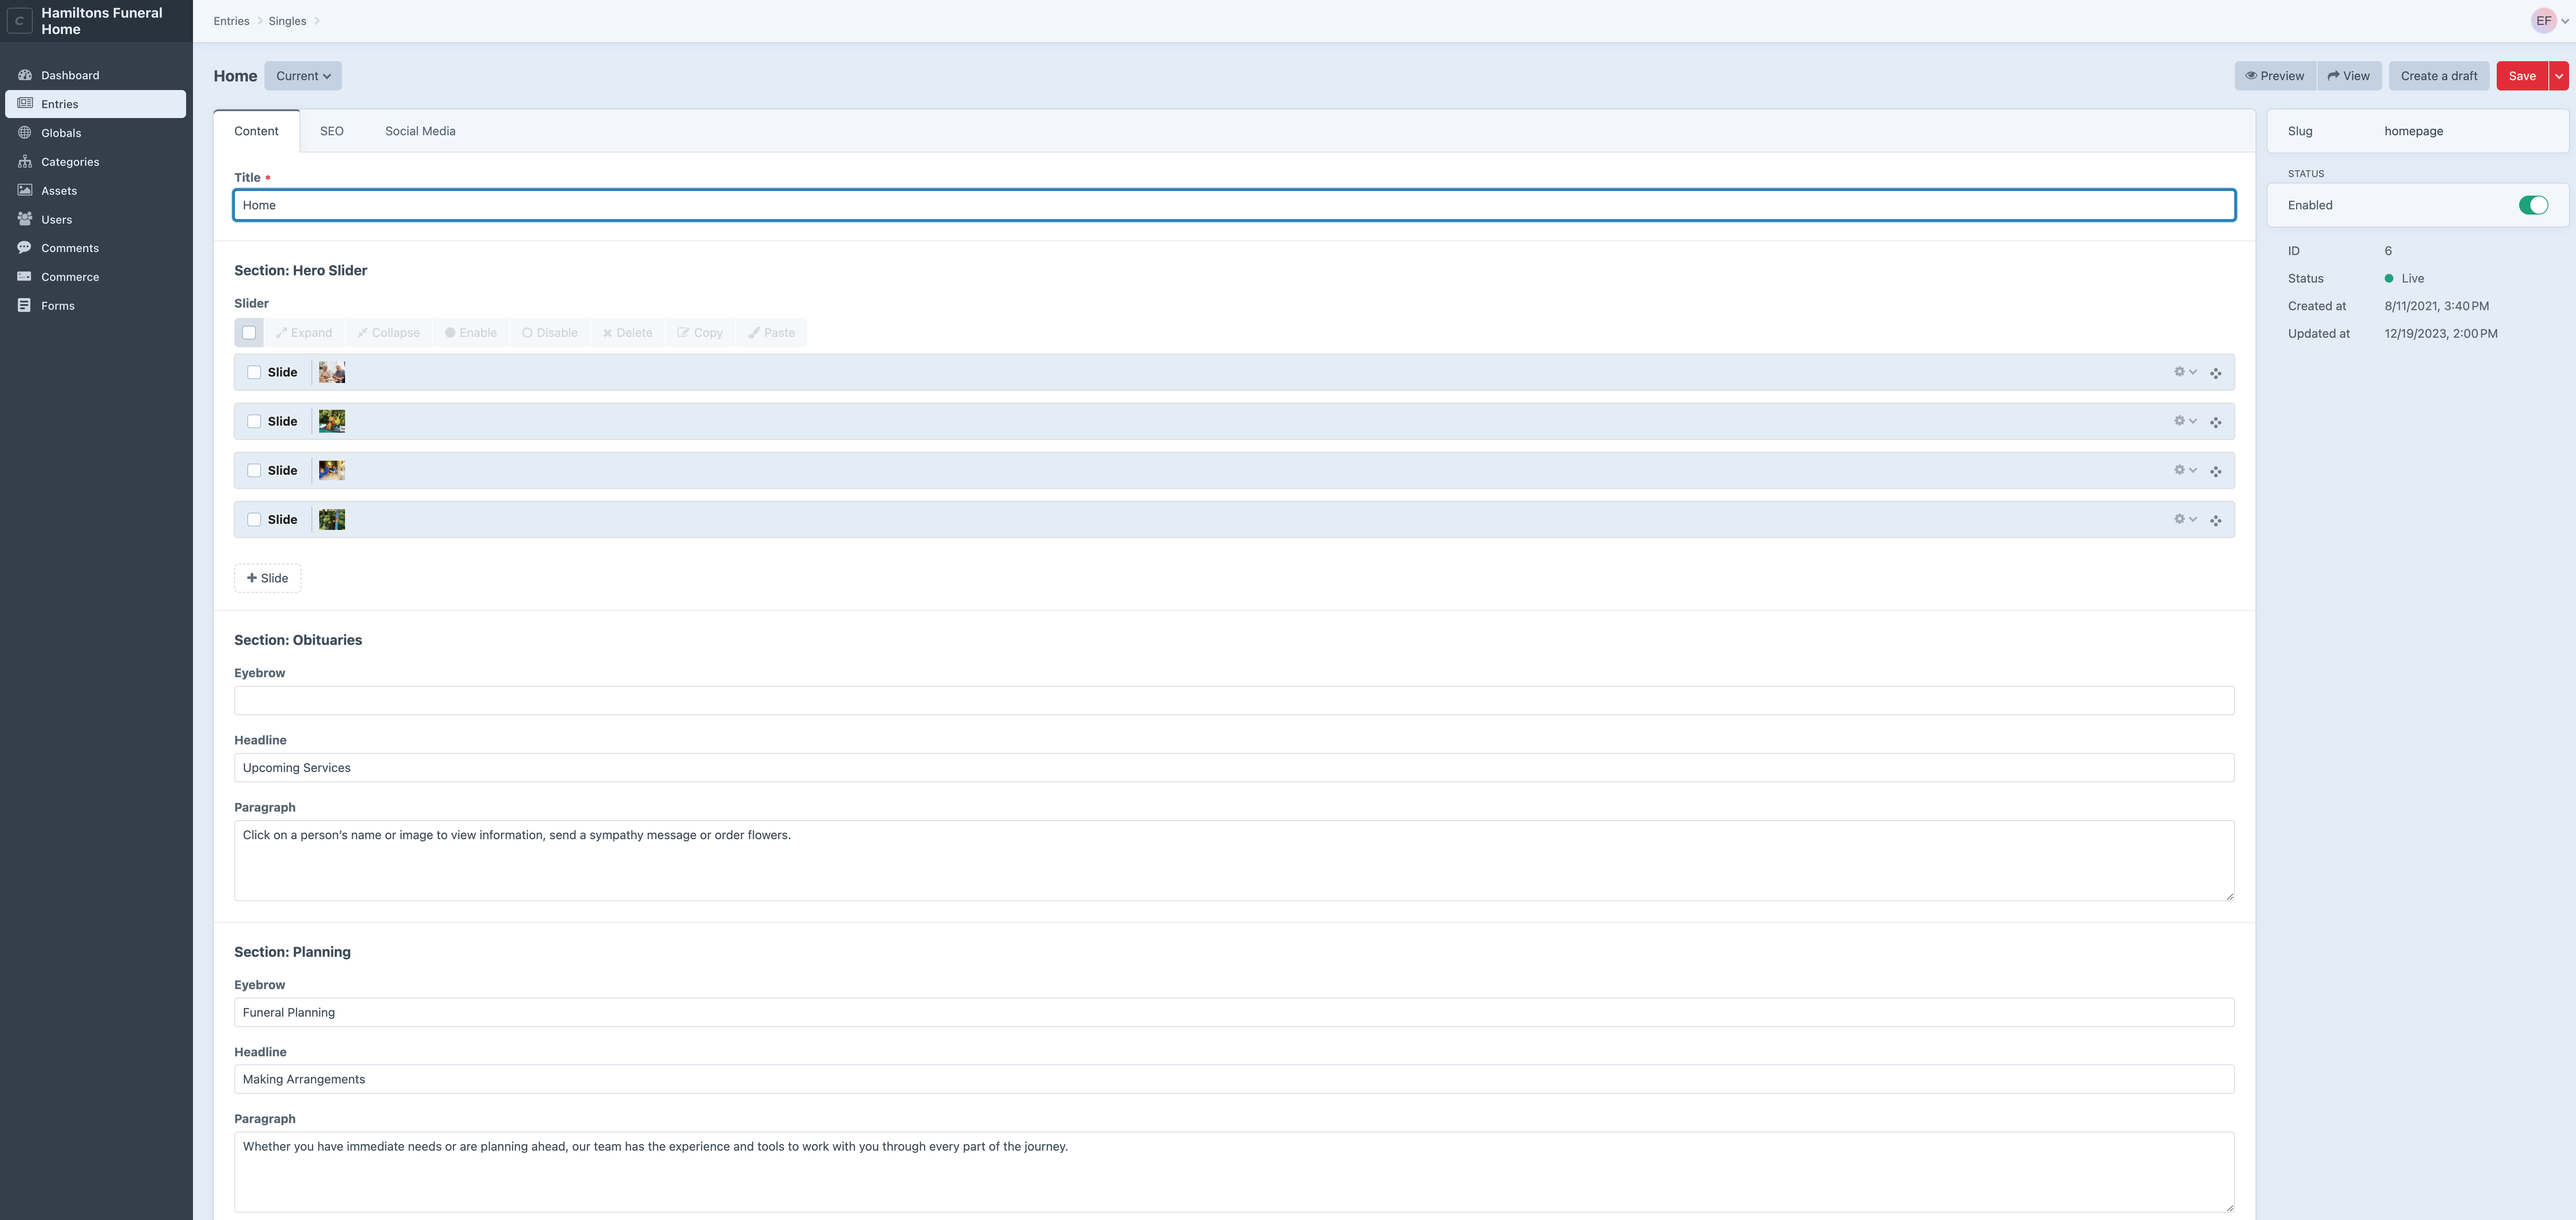Viewport: 2576px width, 1220px height.
Task: Grab the move handle on fourth Slide
Action: coord(2216,520)
